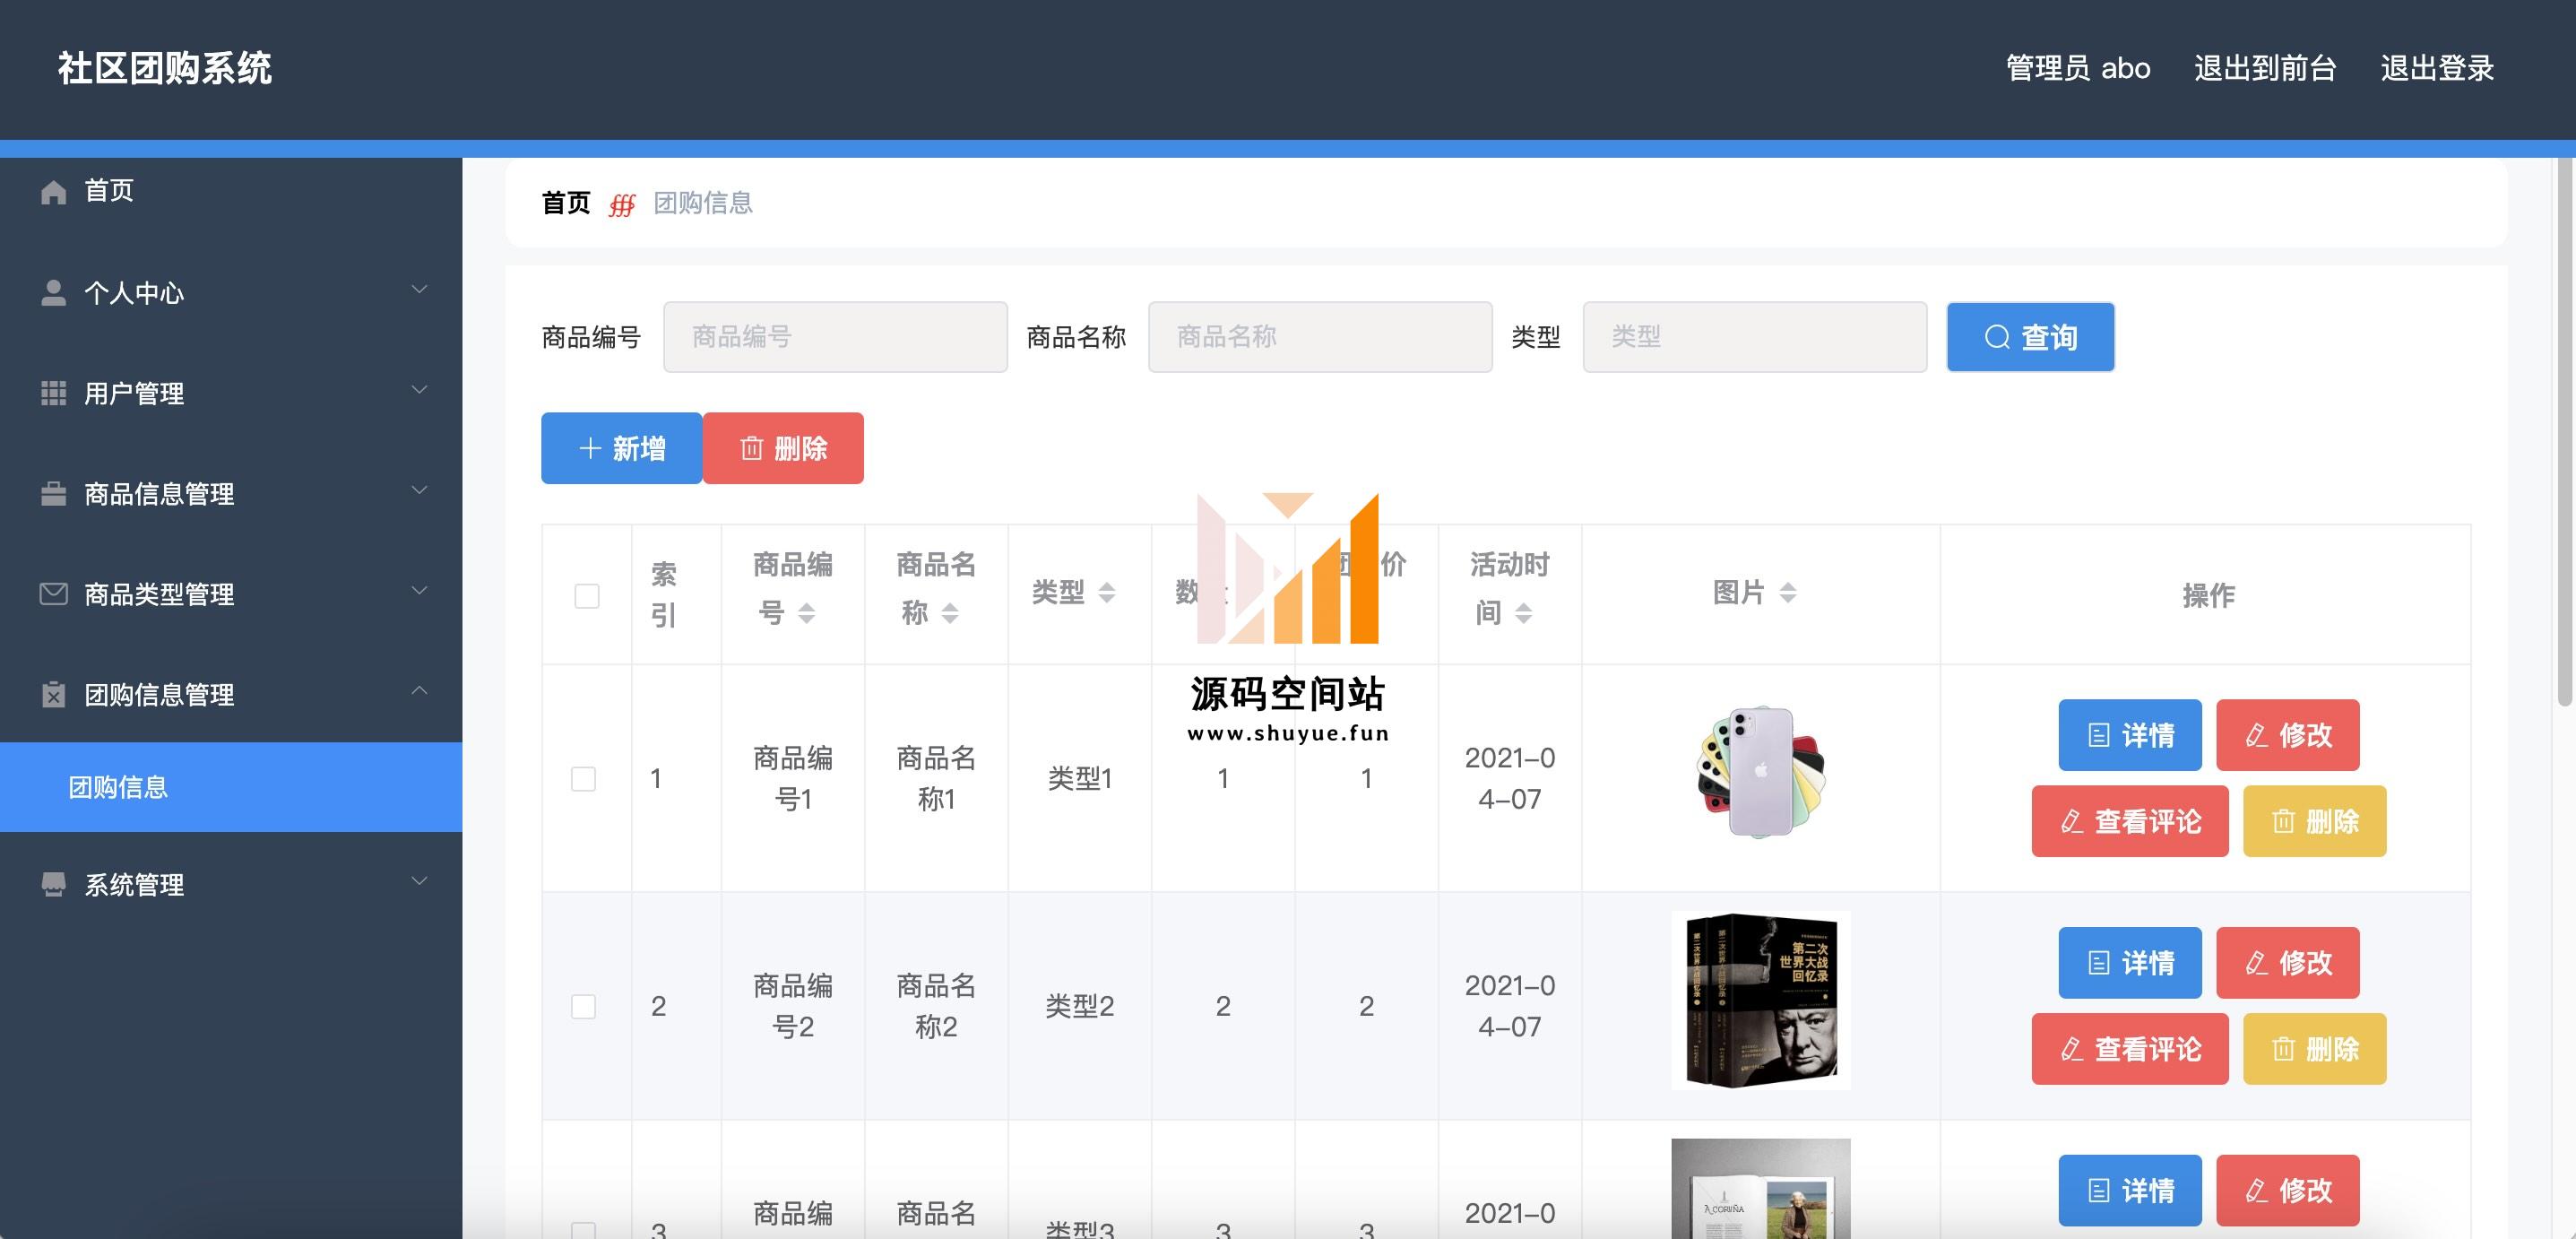Click the row 3 修改 button

pyautogui.click(x=2287, y=1191)
